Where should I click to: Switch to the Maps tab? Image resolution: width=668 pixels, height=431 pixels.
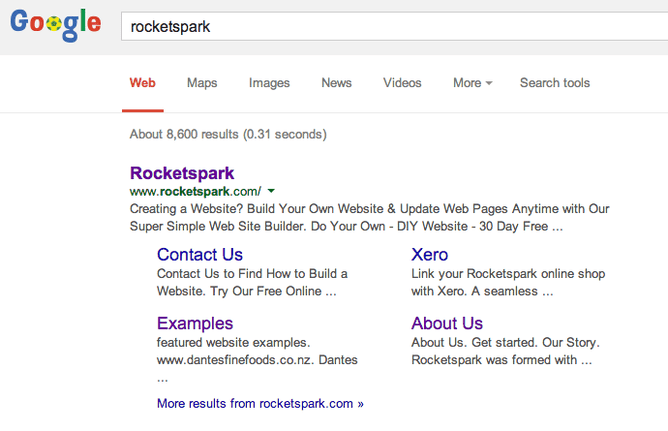202,83
